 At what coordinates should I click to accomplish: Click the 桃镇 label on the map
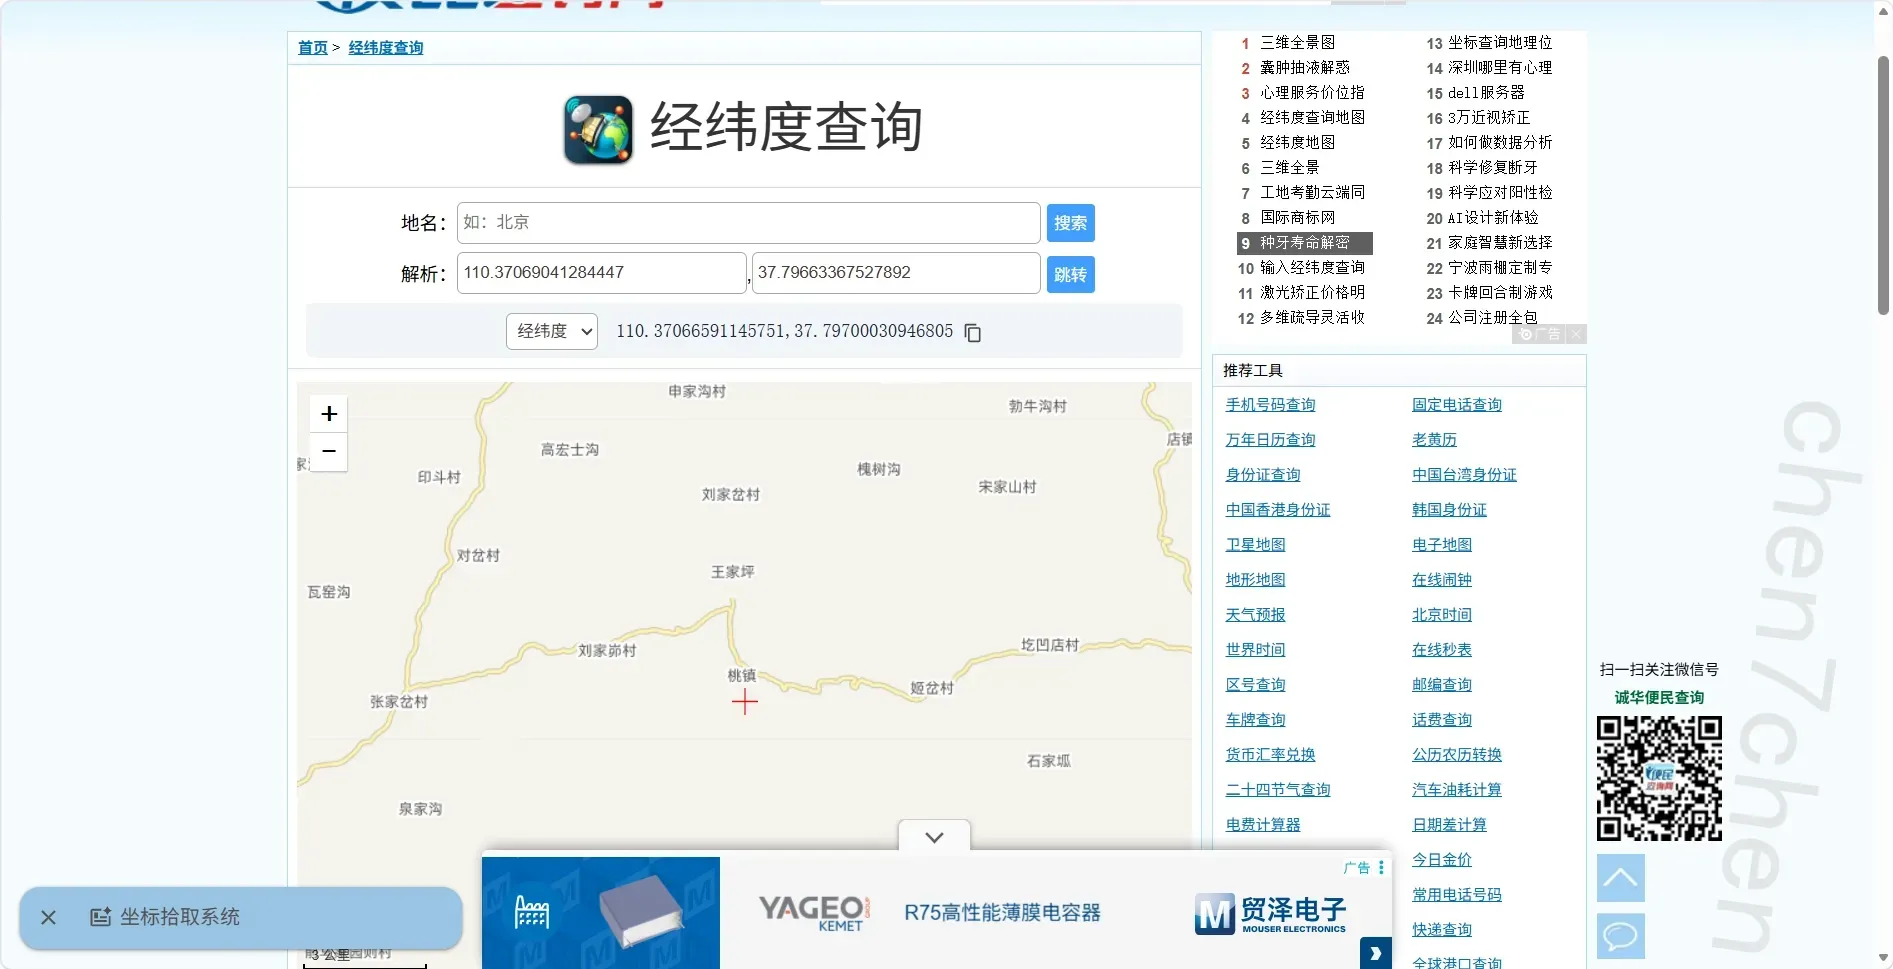(x=742, y=676)
